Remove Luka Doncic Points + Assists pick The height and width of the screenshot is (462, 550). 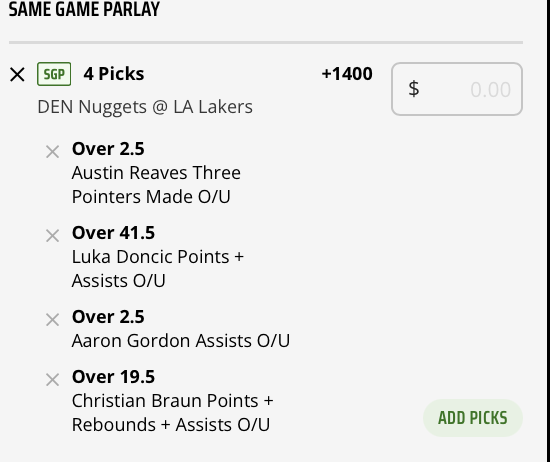[x=52, y=236]
